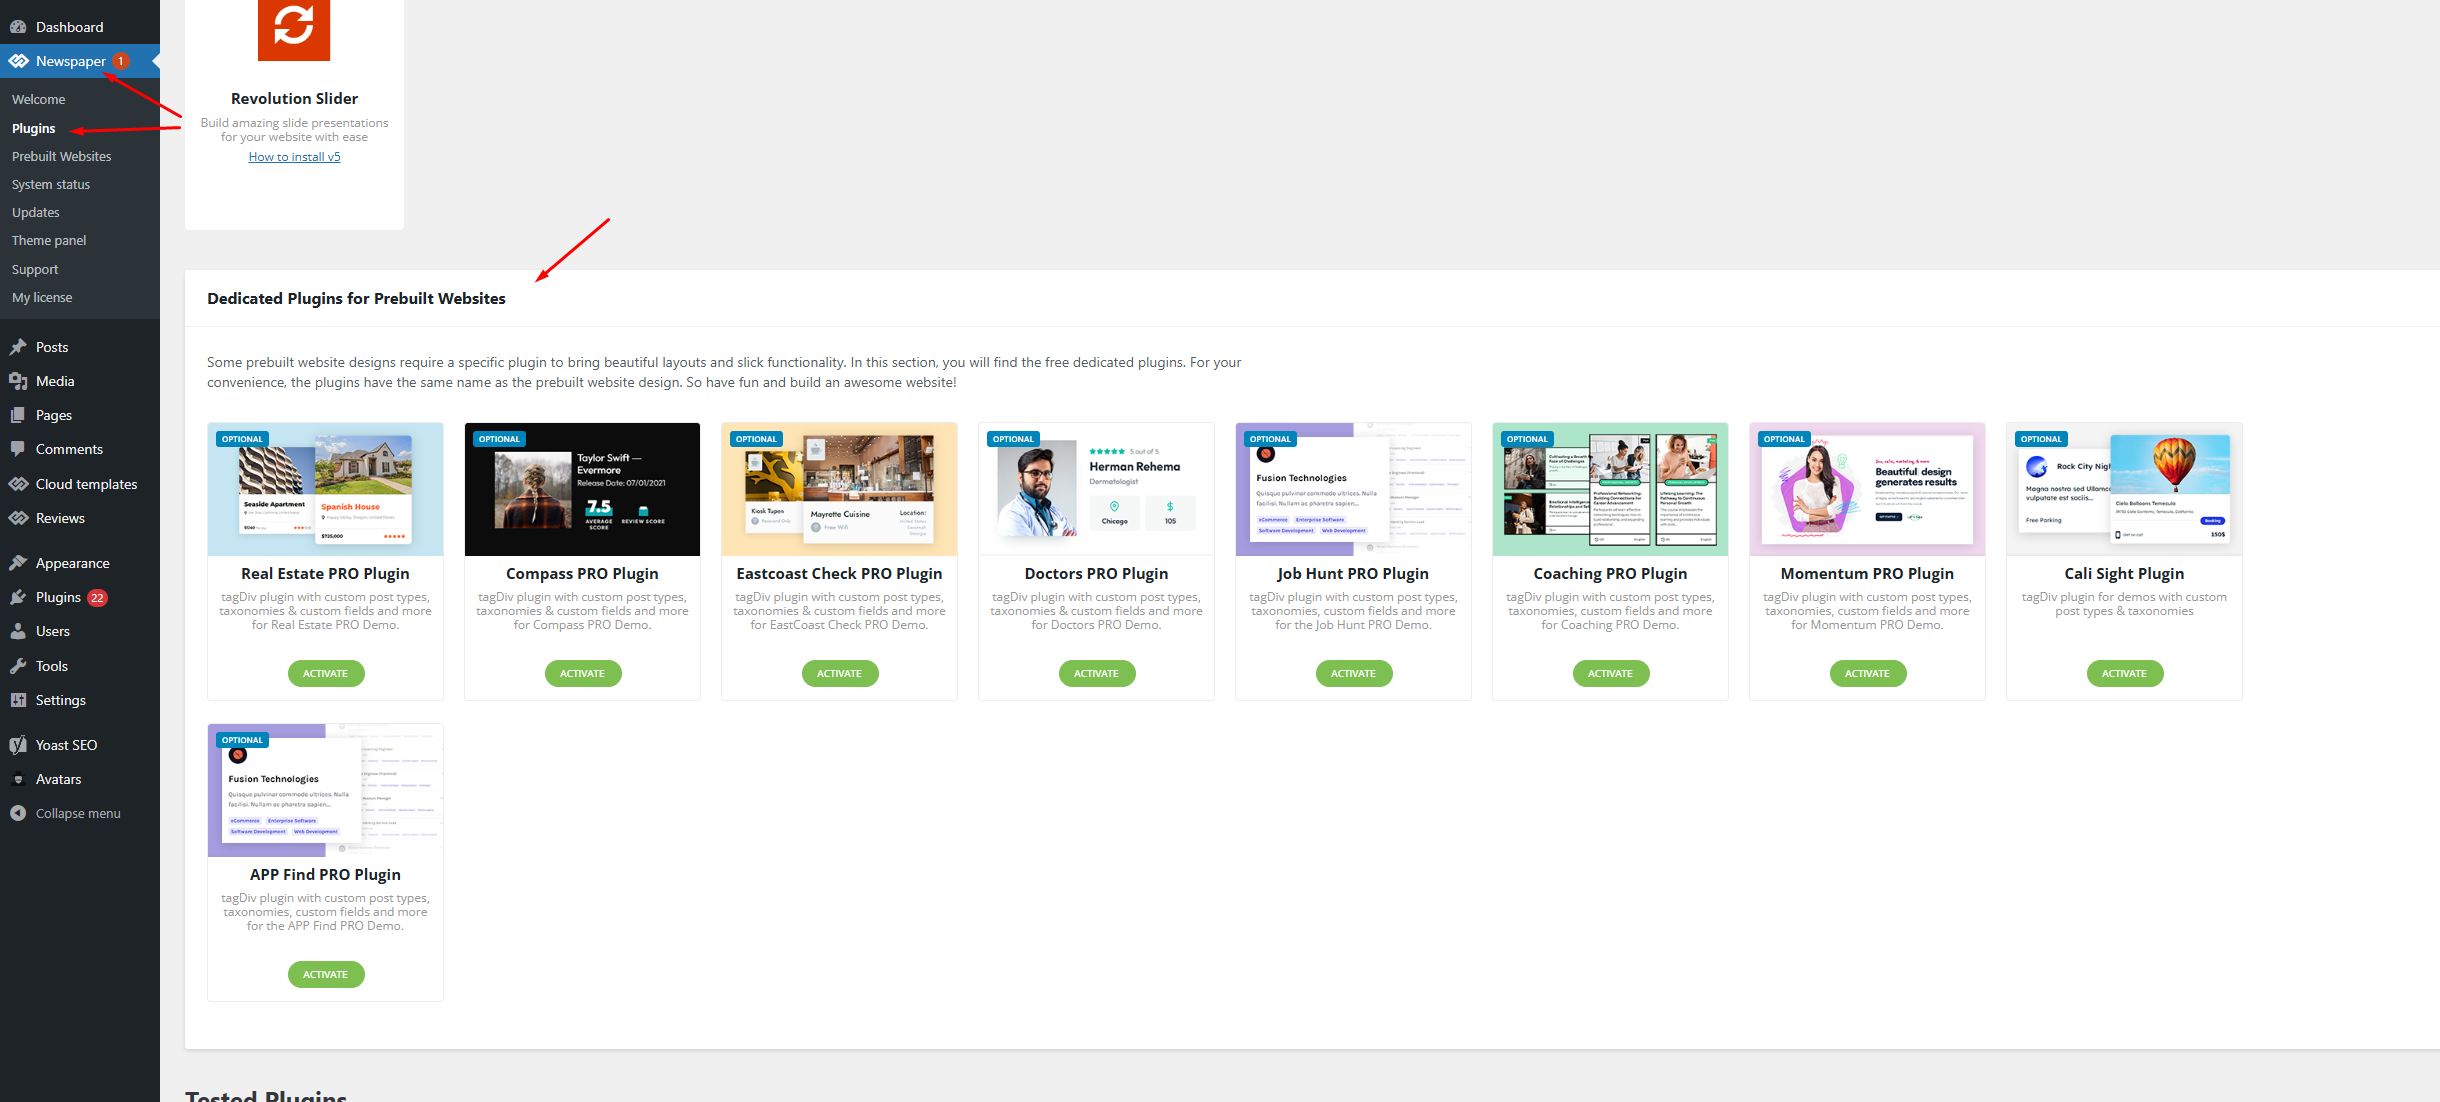Image resolution: width=2440 pixels, height=1102 pixels.
Task: Click the Eastcoast Check PRO preview image
Action: [x=840, y=489]
